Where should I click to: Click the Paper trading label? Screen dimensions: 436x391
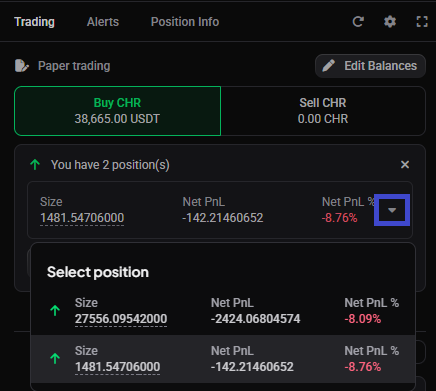(74, 66)
